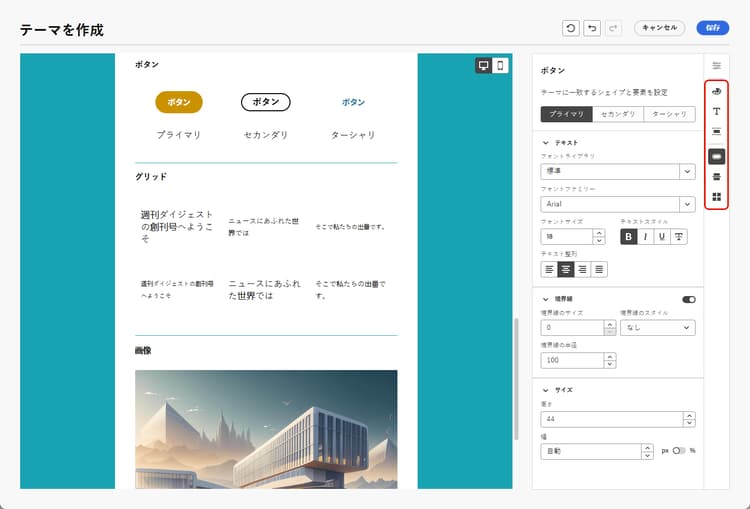Screen dimensions: 750x509
Task: Open the spacing settings panel icon
Action: [716, 132]
